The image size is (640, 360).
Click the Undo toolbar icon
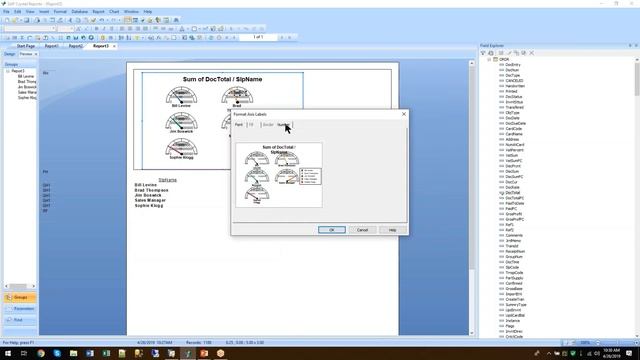coord(102,20)
